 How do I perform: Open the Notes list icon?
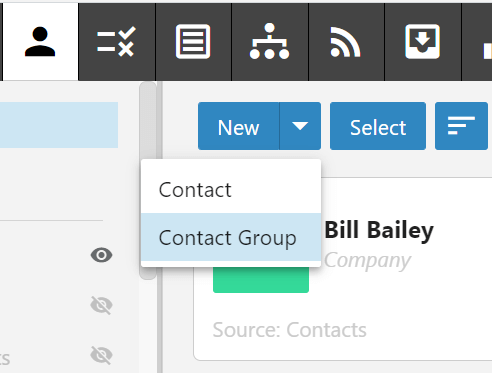pos(193,42)
